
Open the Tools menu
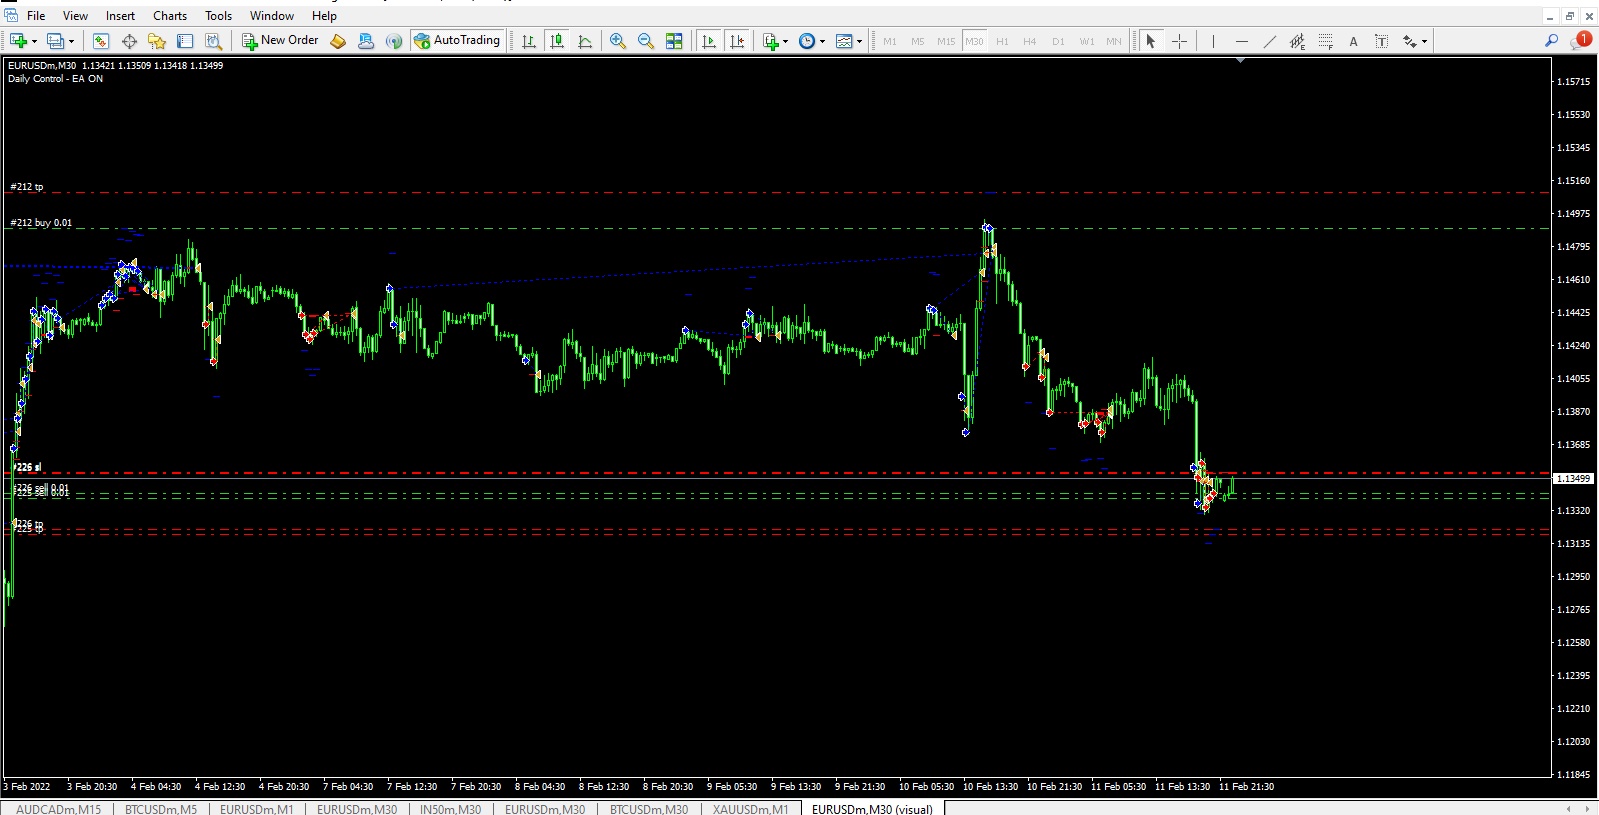coord(218,15)
